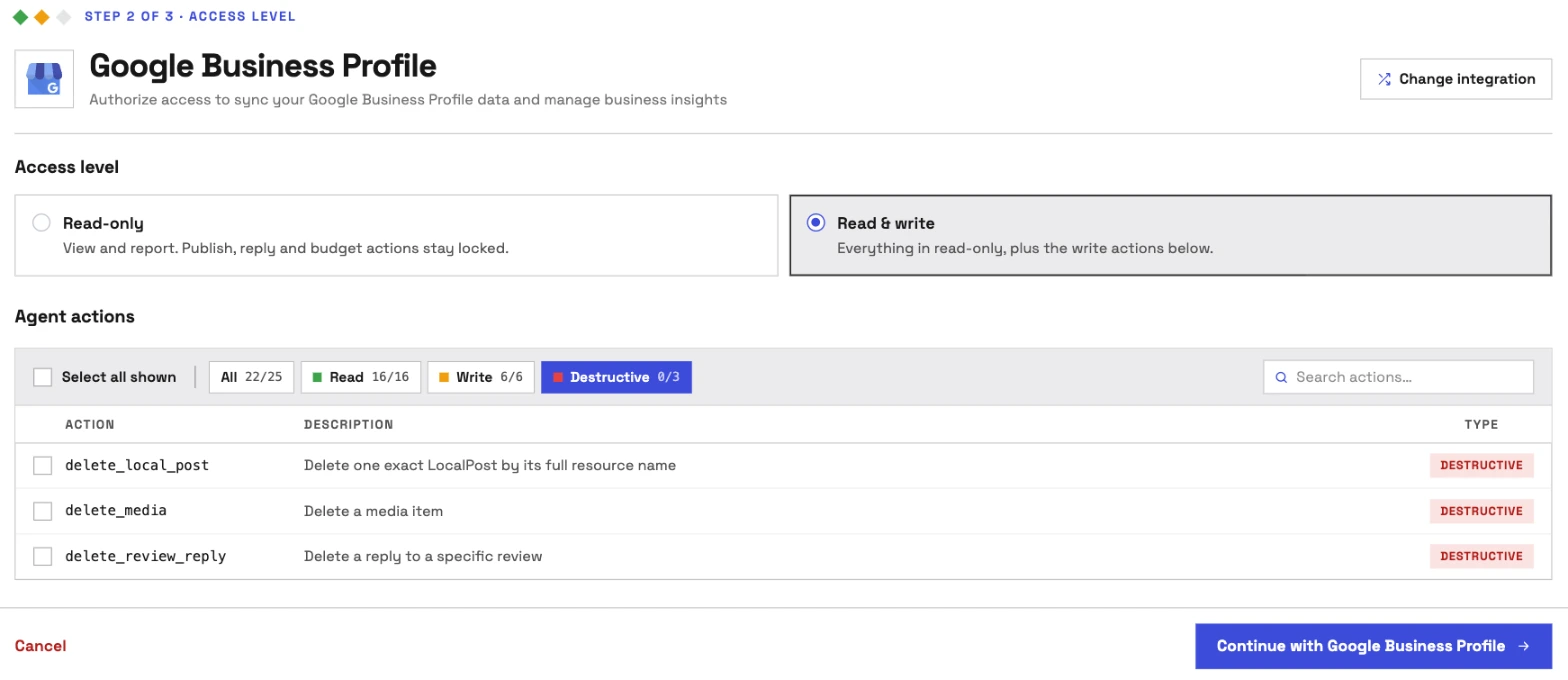Select the Read-only radio button
Screen dimensions: 1568x680
click(x=41, y=223)
